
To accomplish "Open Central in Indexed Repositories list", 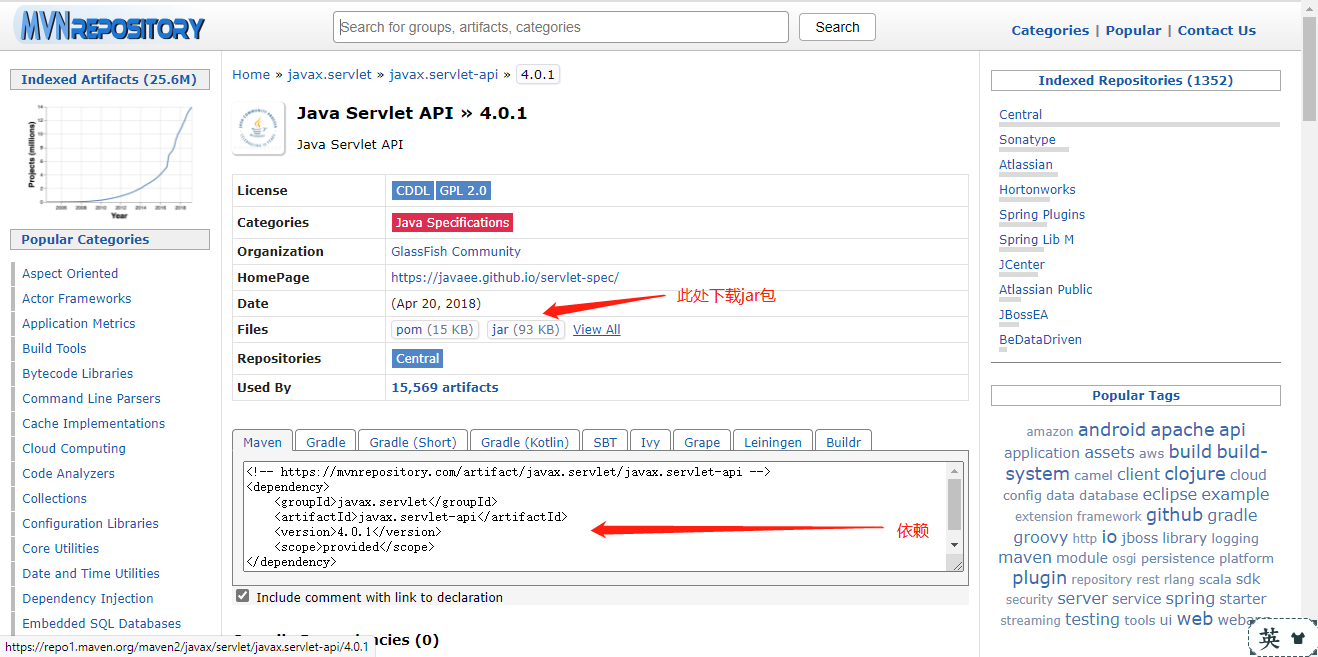I will 1020,114.
